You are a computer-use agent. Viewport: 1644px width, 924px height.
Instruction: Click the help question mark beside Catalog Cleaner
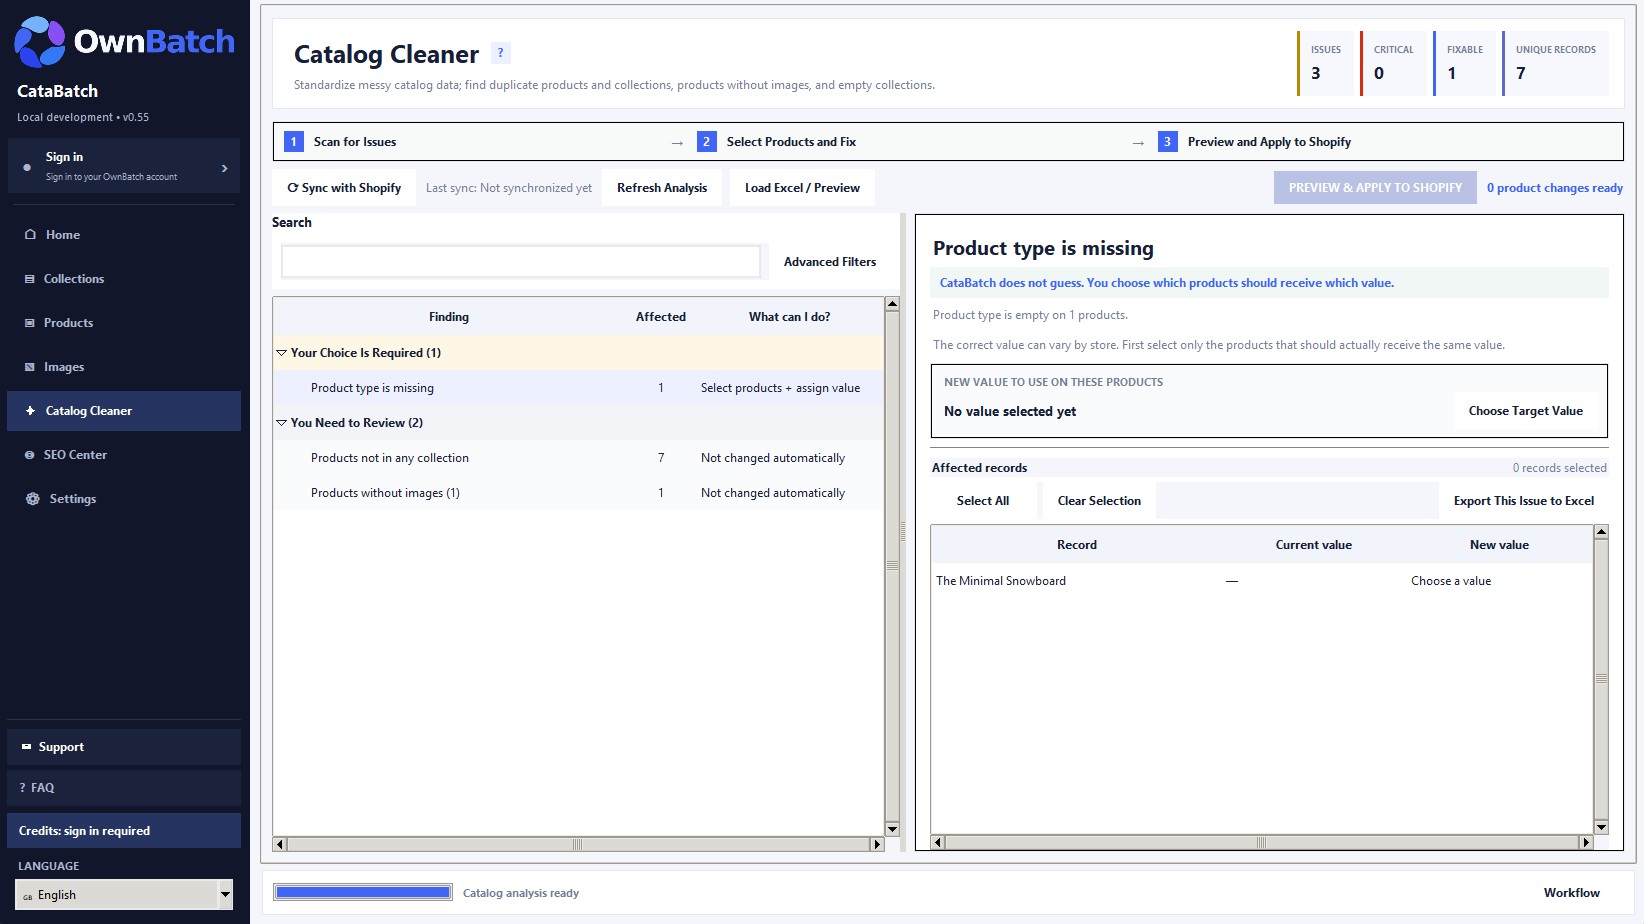tap(501, 53)
